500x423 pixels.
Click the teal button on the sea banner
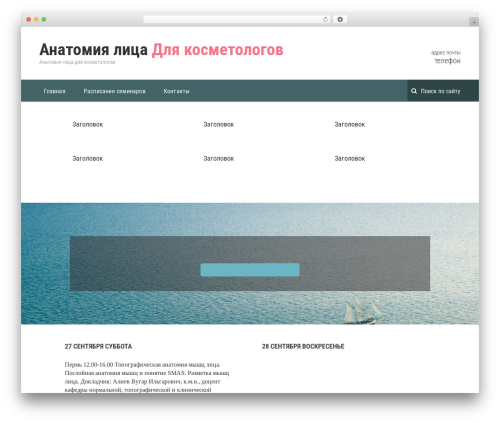click(250, 270)
